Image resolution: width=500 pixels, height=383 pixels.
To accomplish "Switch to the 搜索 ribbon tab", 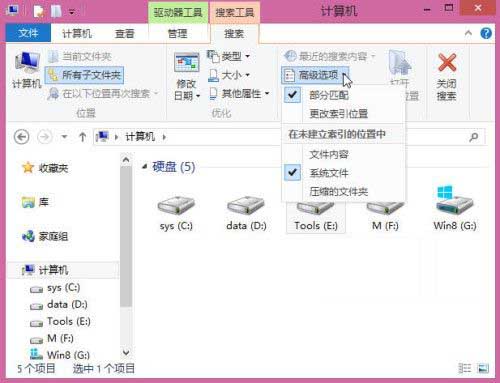I will click(x=234, y=34).
